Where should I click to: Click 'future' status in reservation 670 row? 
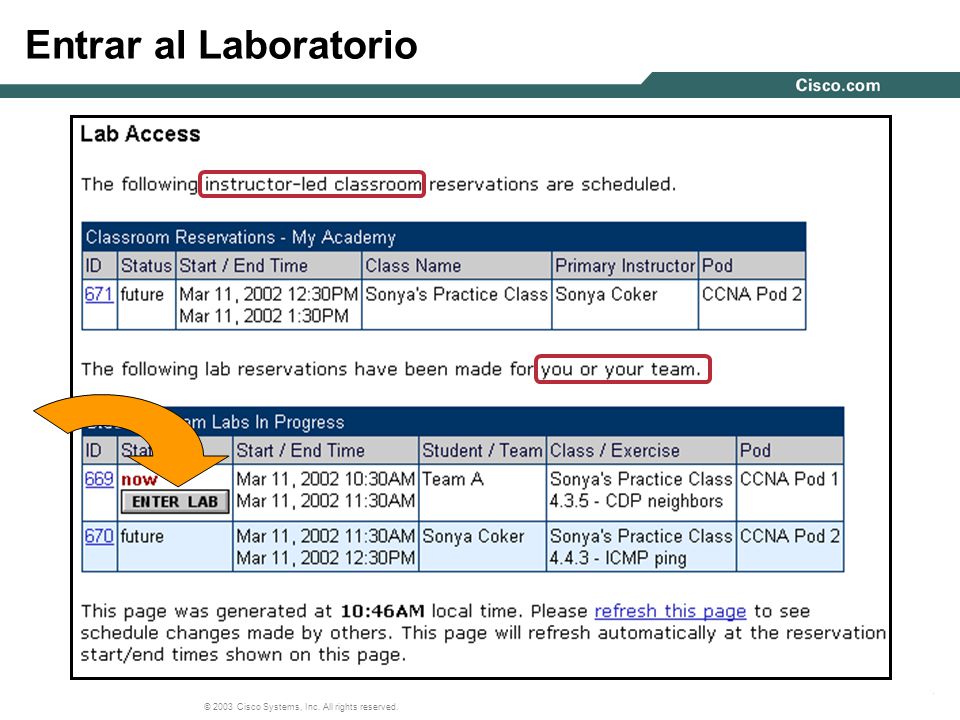tap(142, 536)
